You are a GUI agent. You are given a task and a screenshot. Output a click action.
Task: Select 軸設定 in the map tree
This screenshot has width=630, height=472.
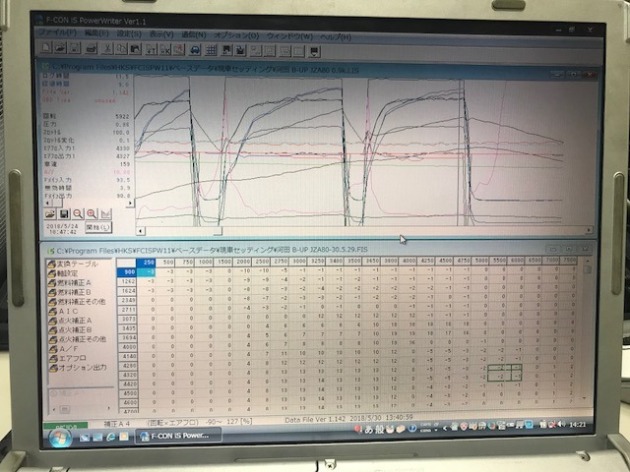(63, 274)
